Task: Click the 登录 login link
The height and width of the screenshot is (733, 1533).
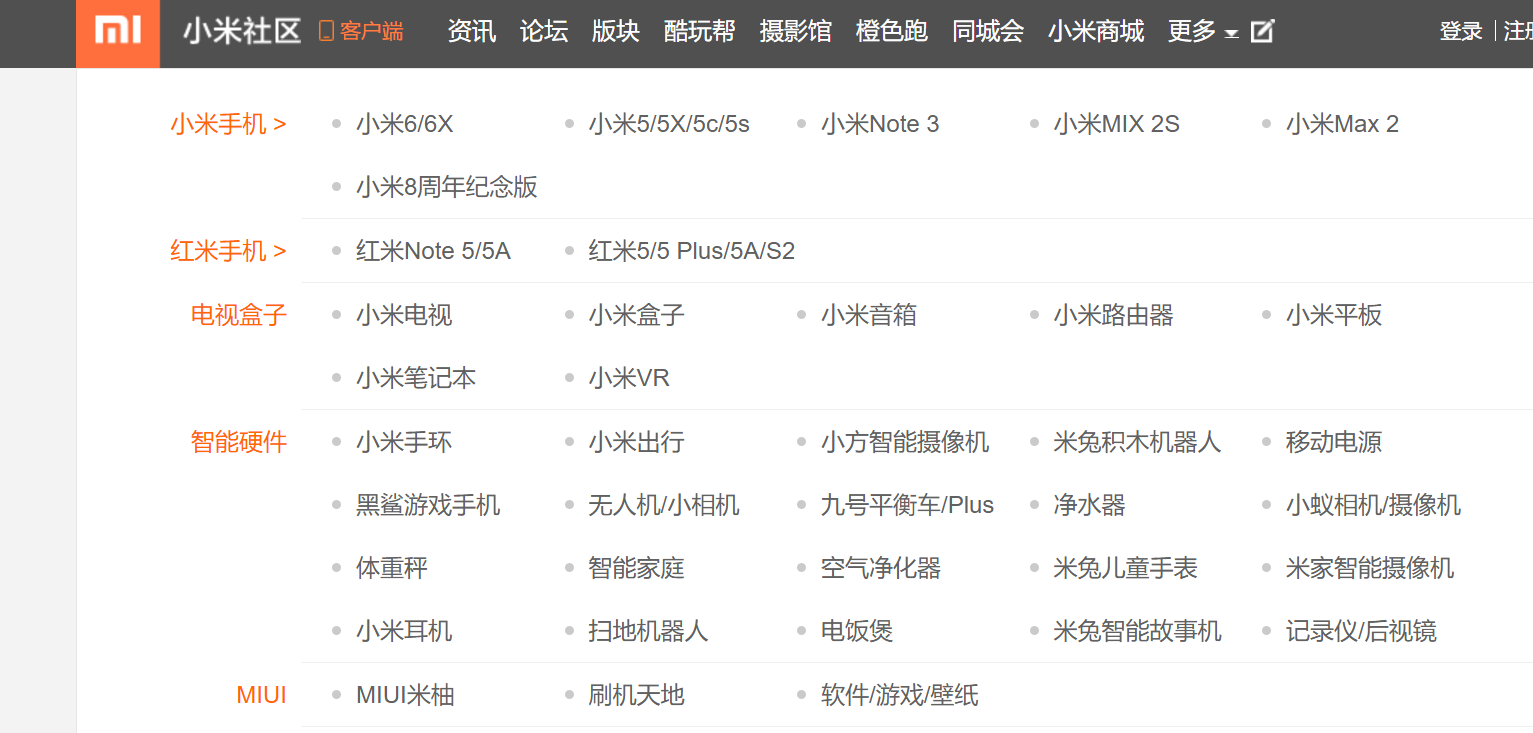Action: pos(1461,32)
